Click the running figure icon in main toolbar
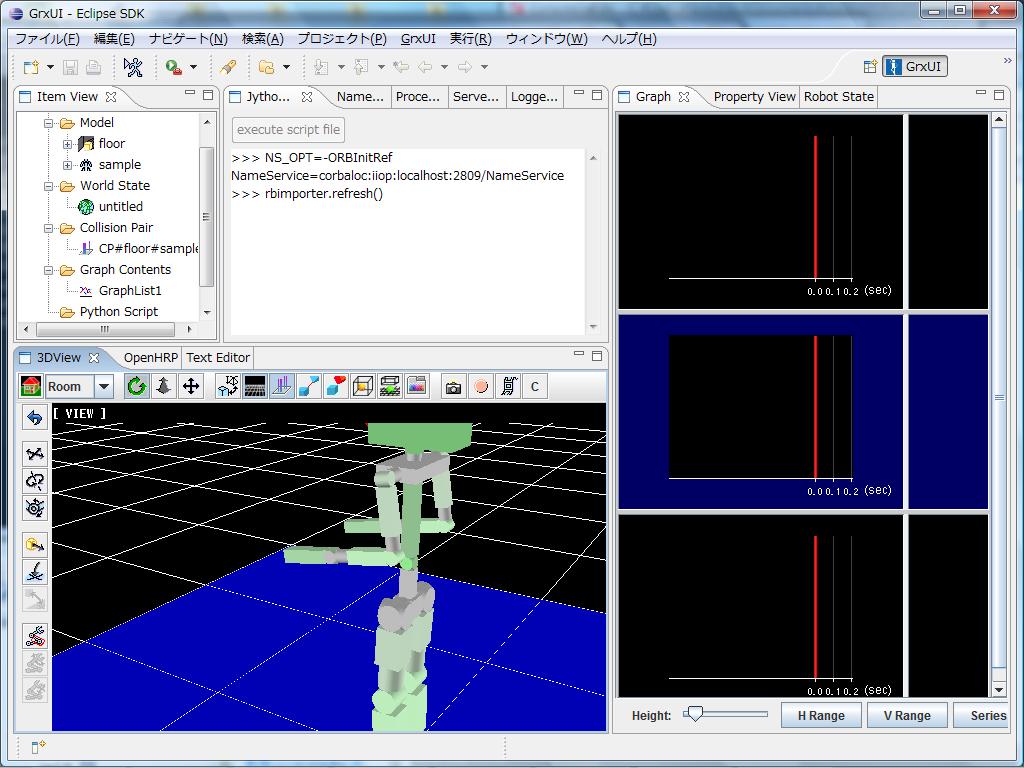This screenshot has width=1024, height=768. point(133,67)
